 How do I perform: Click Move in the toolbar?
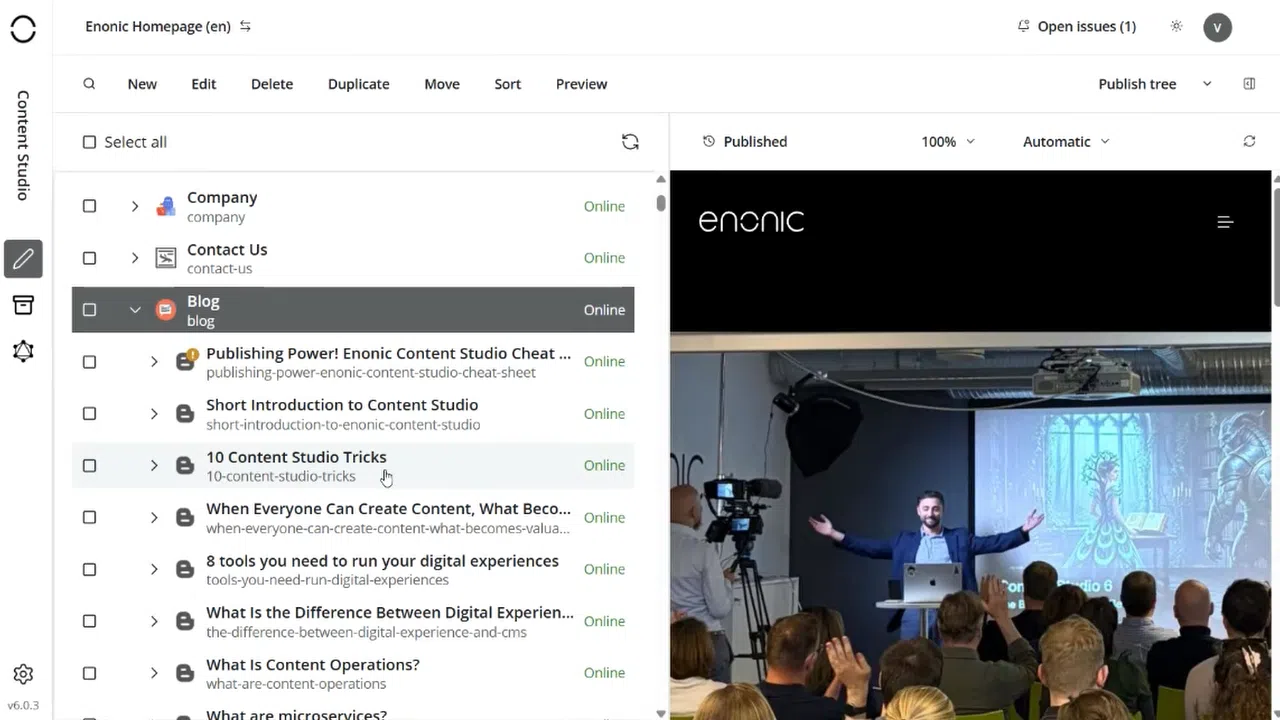click(x=442, y=84)
